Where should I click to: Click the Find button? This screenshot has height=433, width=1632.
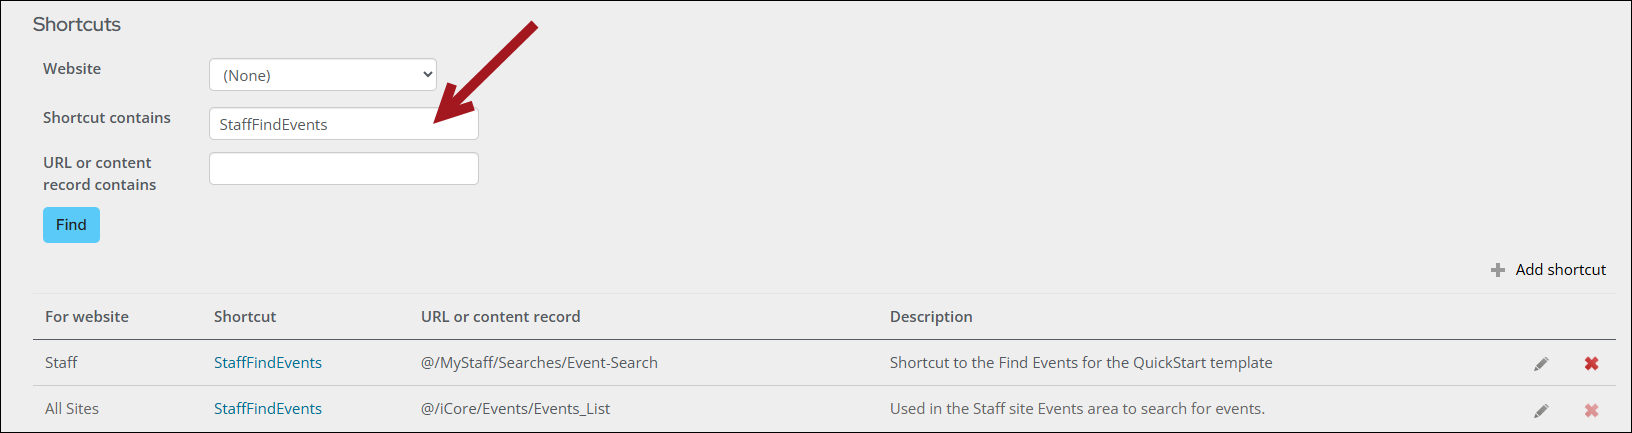click(71, 225)
